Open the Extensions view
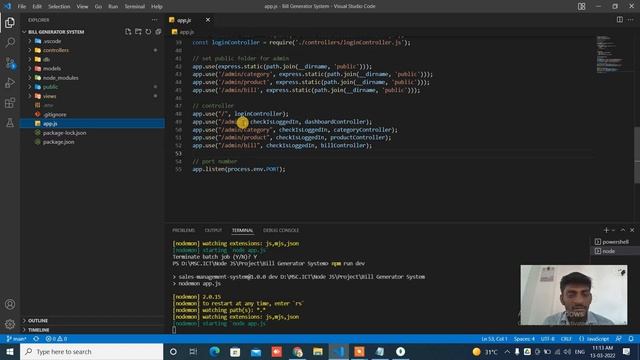Image resolution: width=640 pixels, height=360 pixels. tap(10, 102)
